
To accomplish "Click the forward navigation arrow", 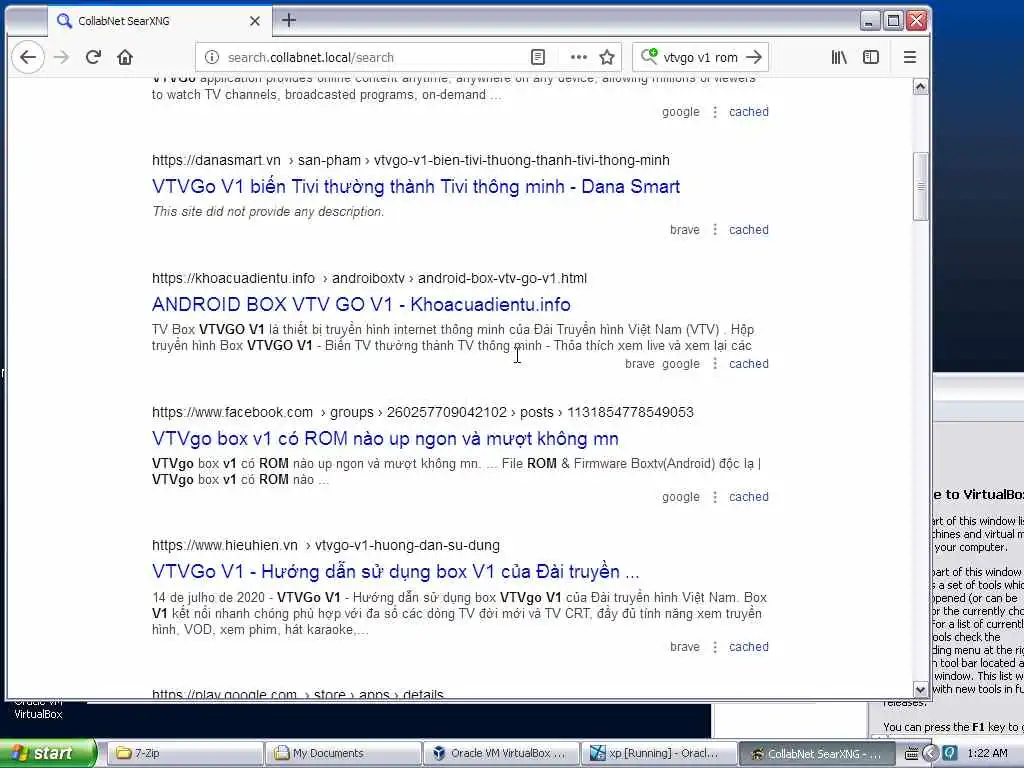I will point(61,57).
